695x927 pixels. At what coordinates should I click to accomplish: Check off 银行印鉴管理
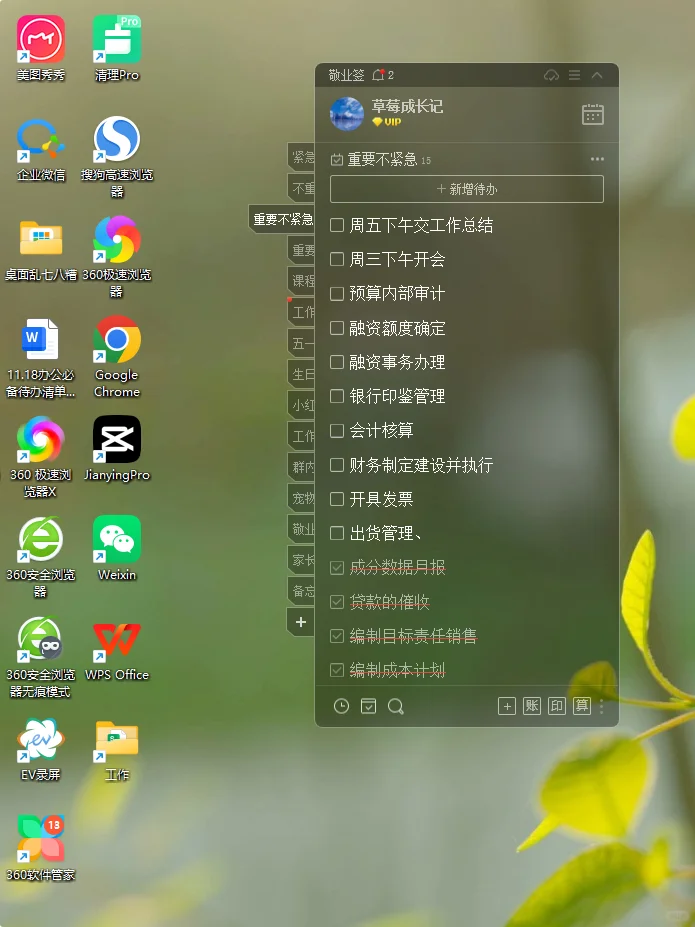click(337, 396)
